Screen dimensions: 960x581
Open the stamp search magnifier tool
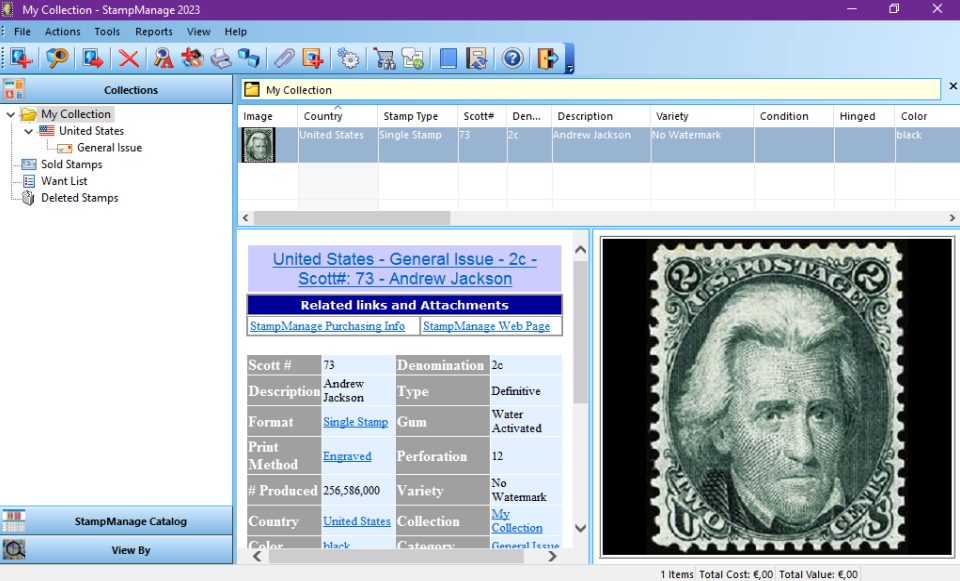pyautogui.click(x=57, y=58)
